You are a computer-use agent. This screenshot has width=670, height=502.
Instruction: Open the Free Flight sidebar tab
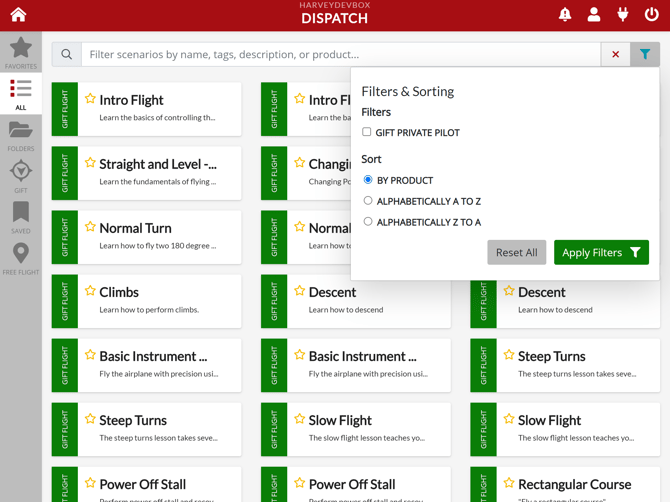(21, 259)
